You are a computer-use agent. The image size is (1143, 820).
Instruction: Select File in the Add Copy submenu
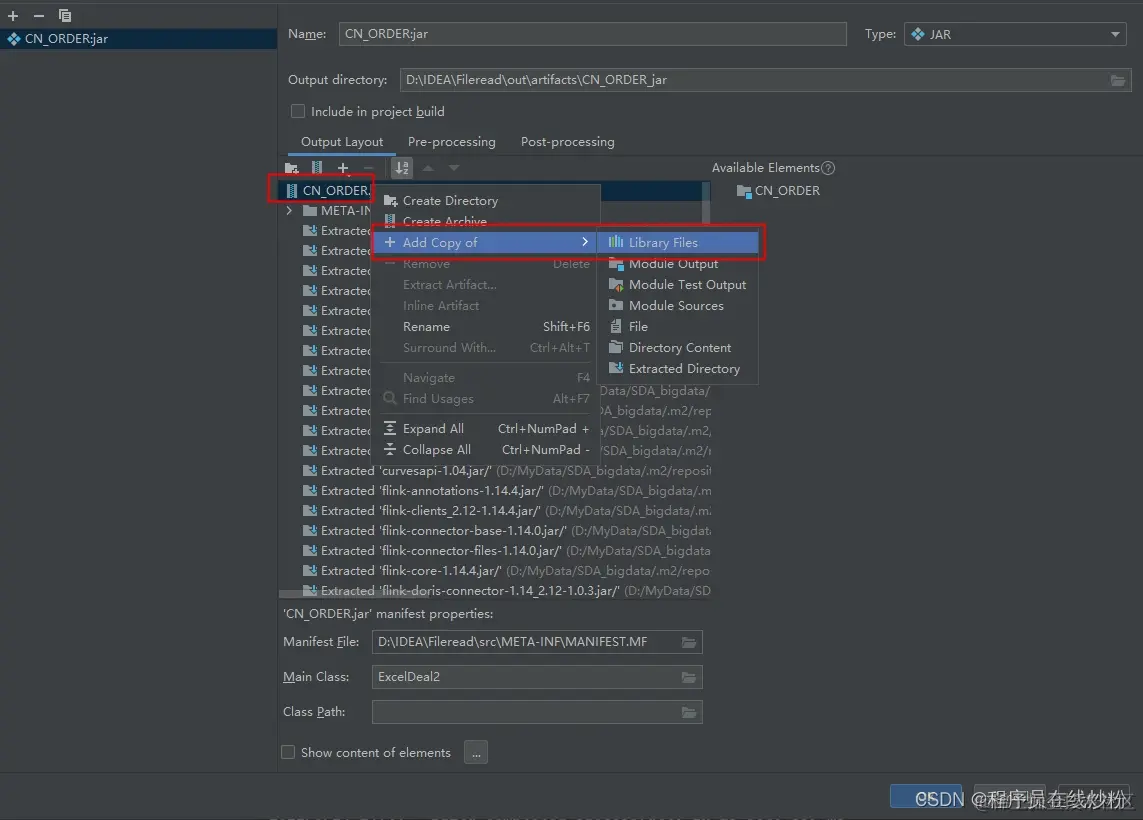(x=678, y=327)
